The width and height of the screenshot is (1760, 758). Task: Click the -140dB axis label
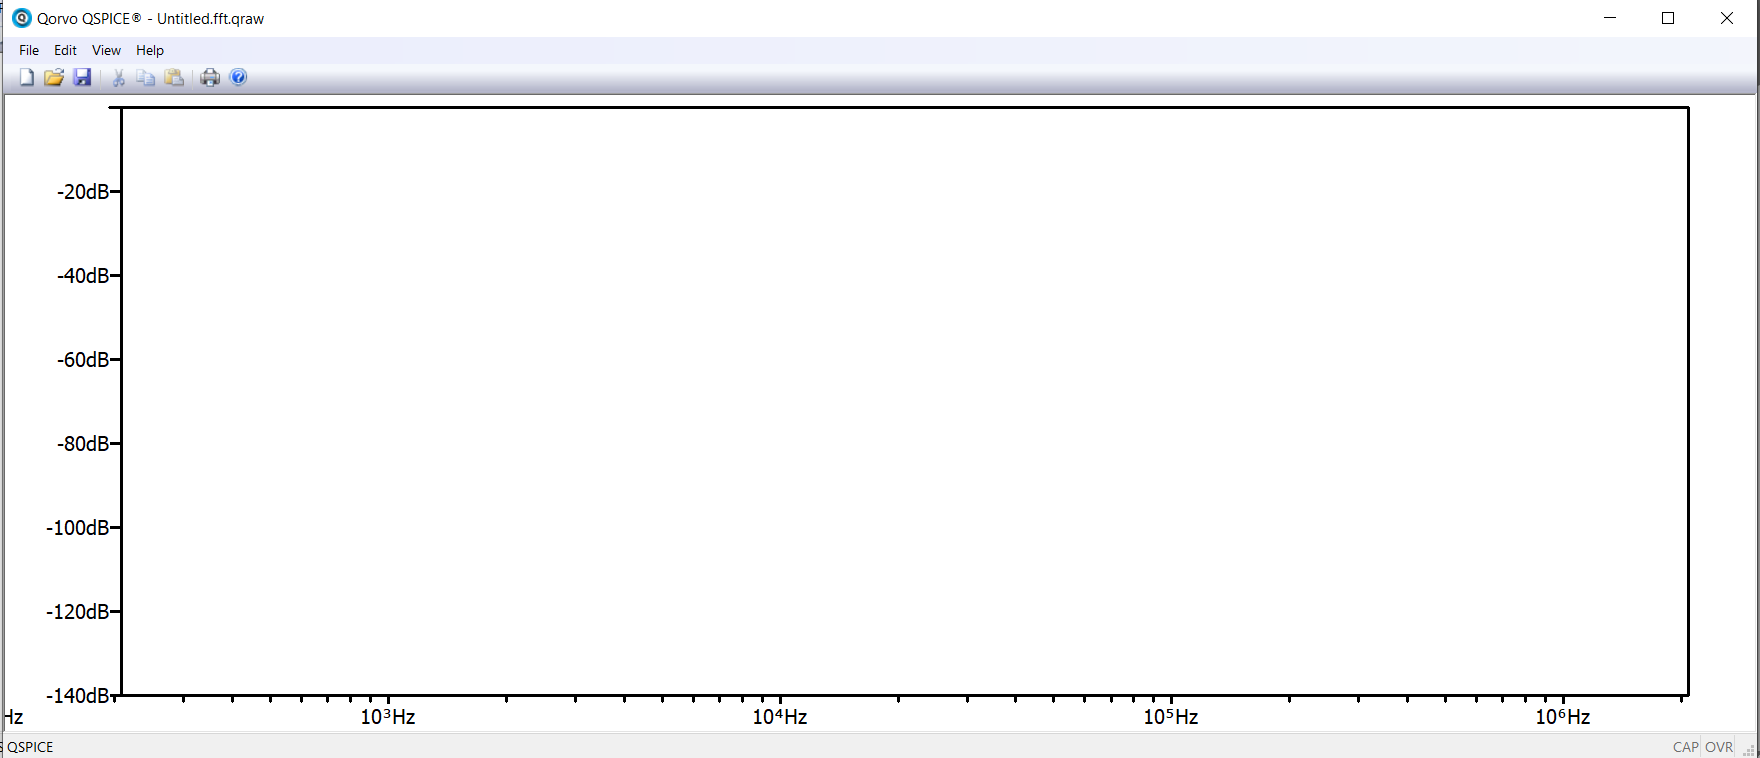click(78, 696)
